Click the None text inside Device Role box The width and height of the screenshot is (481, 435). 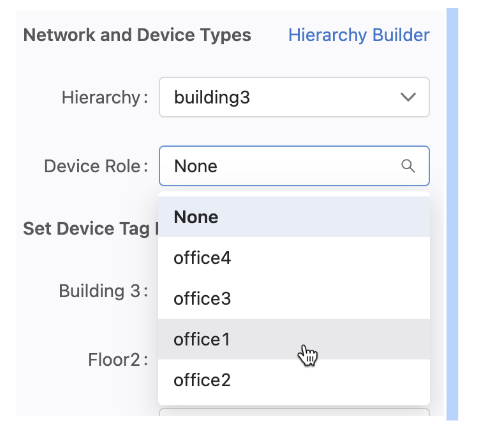[x=196, y=166]
